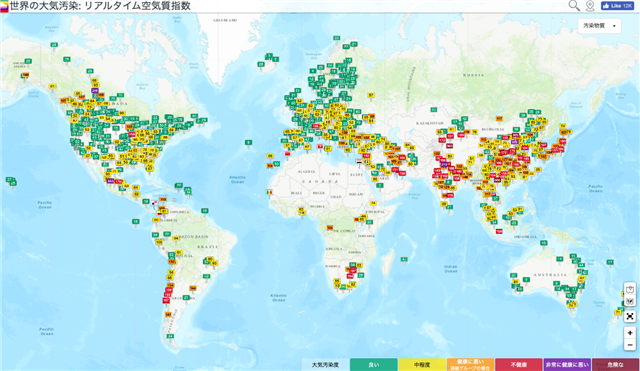Click the site logo icon
Image resolution: width=640 pixels, height=371 pixels.
pos(4,7)
